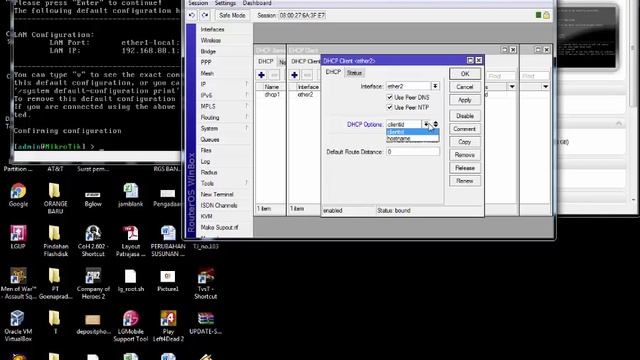
Task: Open the Session menu
Action: (198, 3)
